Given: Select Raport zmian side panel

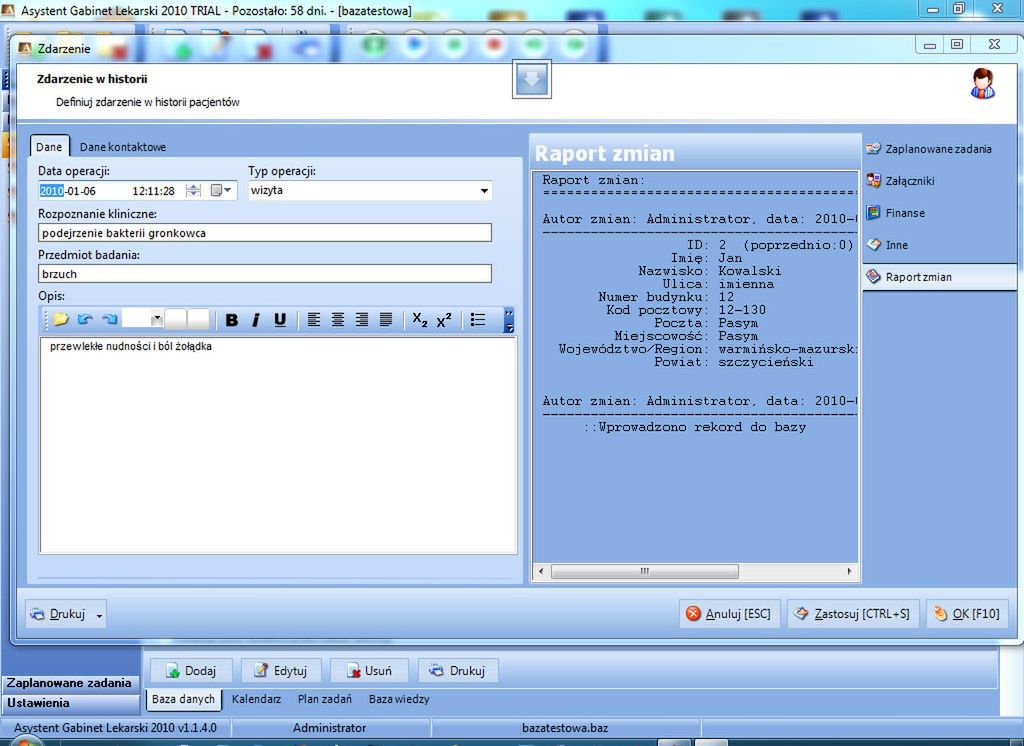Looking at the screenshot, I should 938,277.
